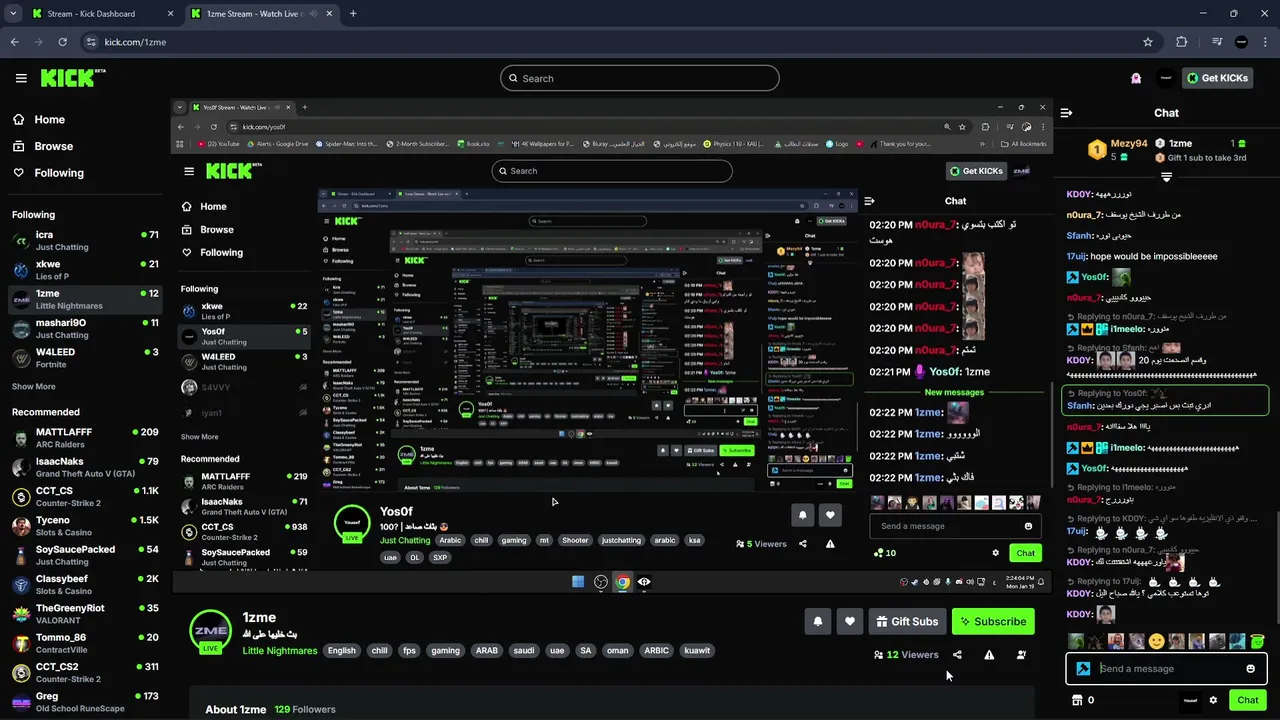Mute the 1zme Stream tab audio icon

[313, 14]
